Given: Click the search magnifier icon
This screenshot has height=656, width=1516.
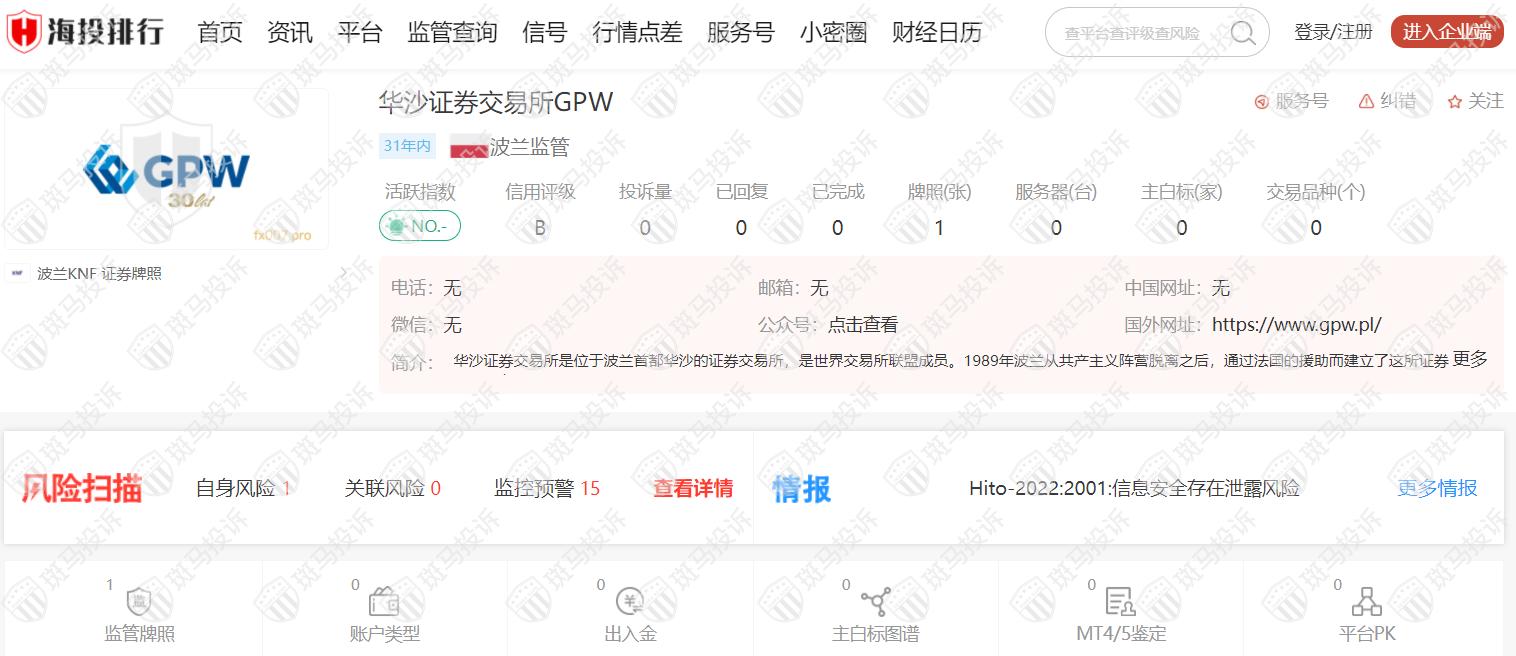Looking at the screenshot, I should click(x=1242, y=33).
